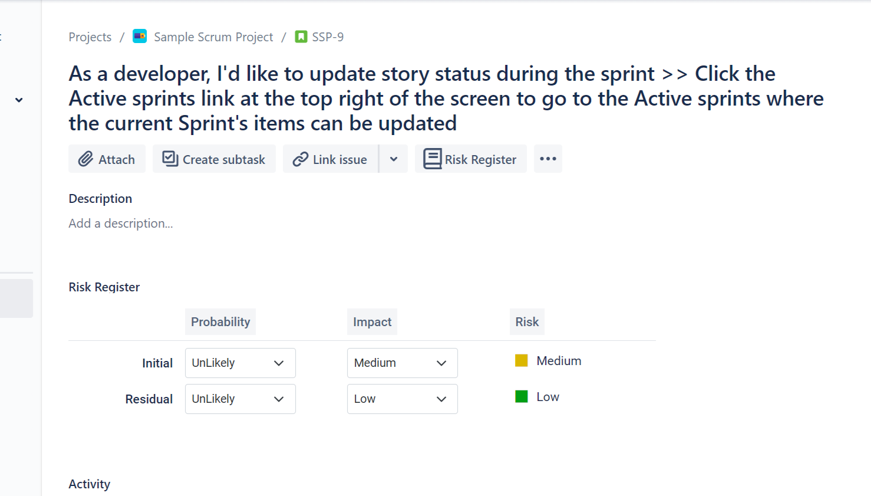
Task: Click the SSP-9 issue key link
Action: click(328, 37)
